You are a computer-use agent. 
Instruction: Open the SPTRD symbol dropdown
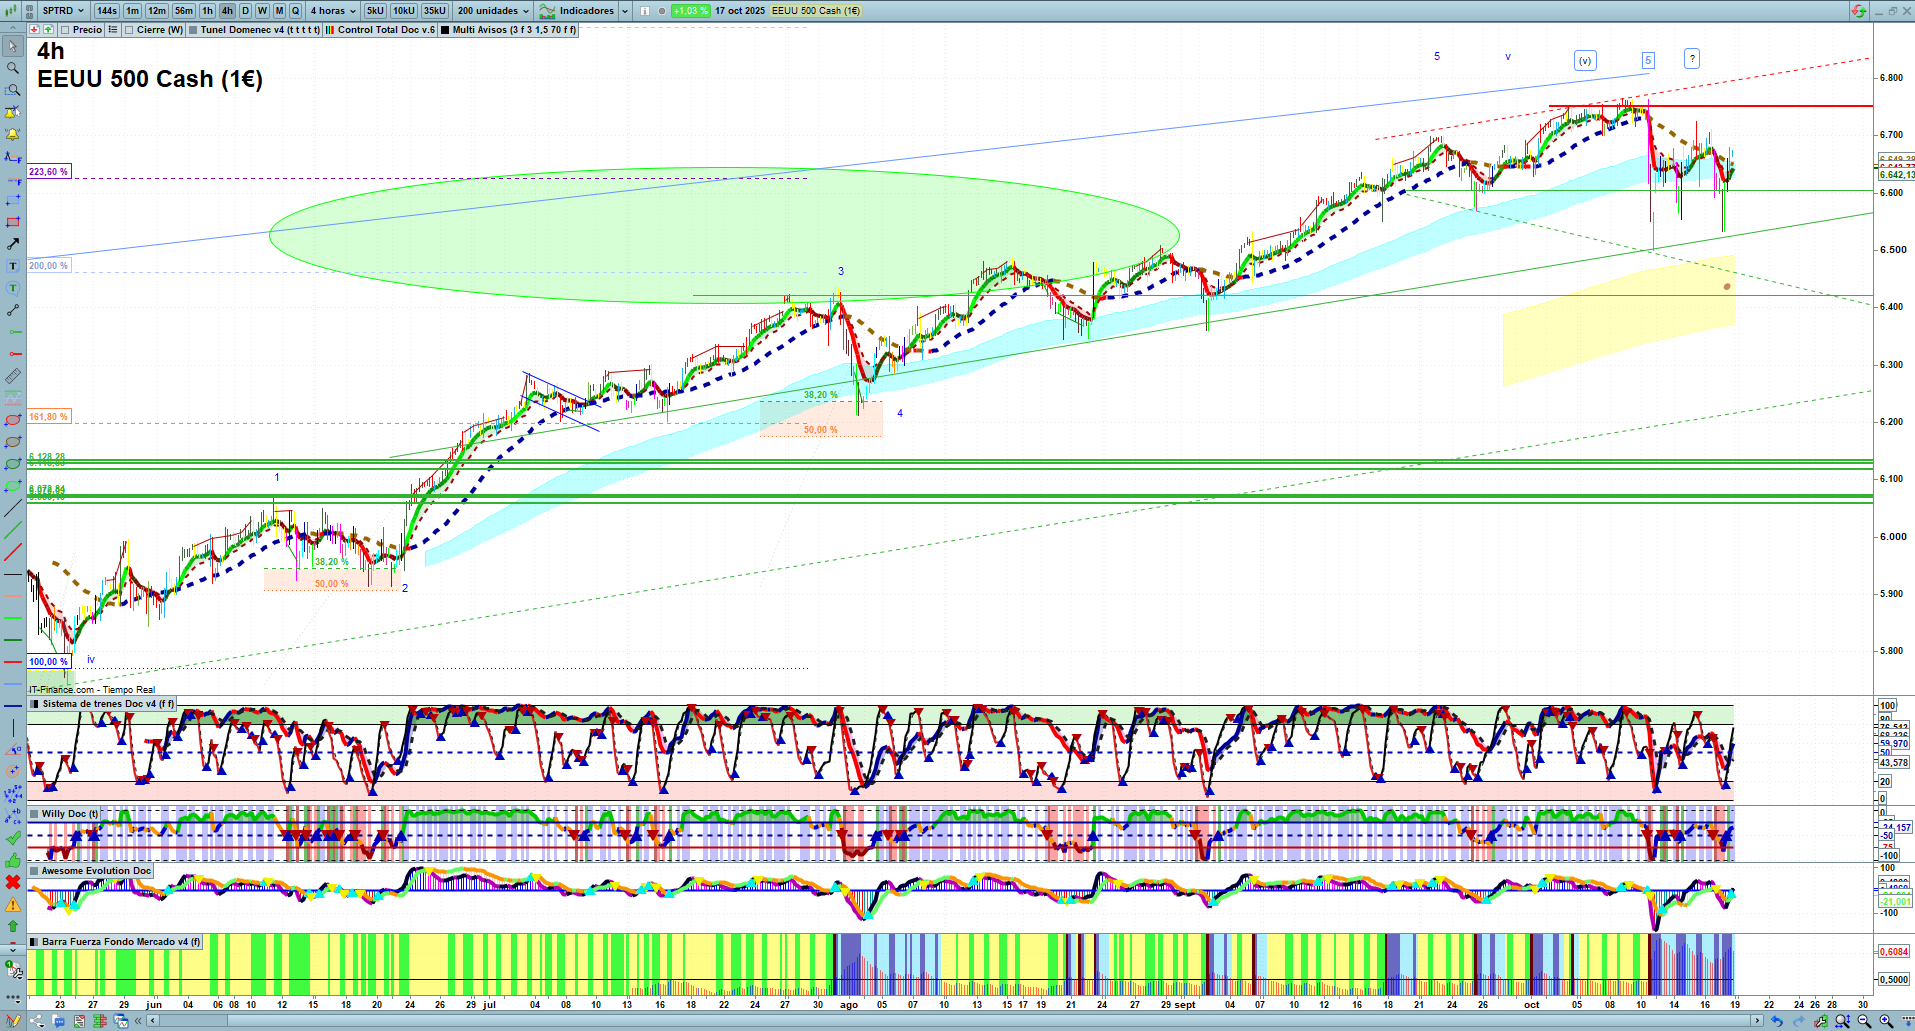click(62, 11)
